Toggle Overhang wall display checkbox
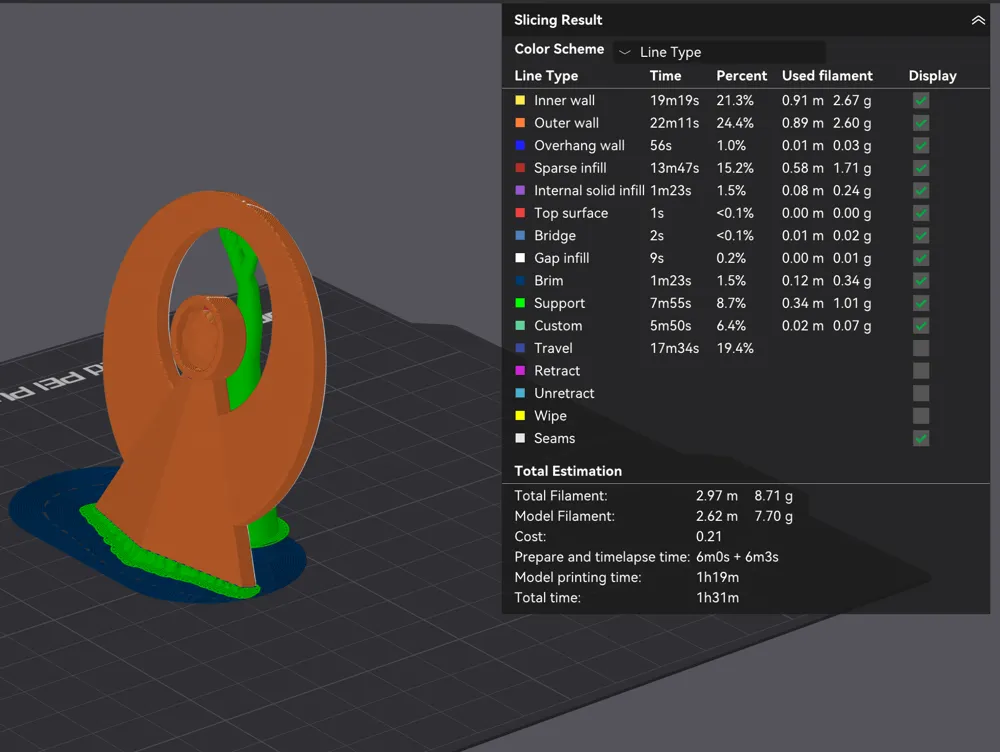1000x752 pixels. pyautogui.click(x=920, y=145)
